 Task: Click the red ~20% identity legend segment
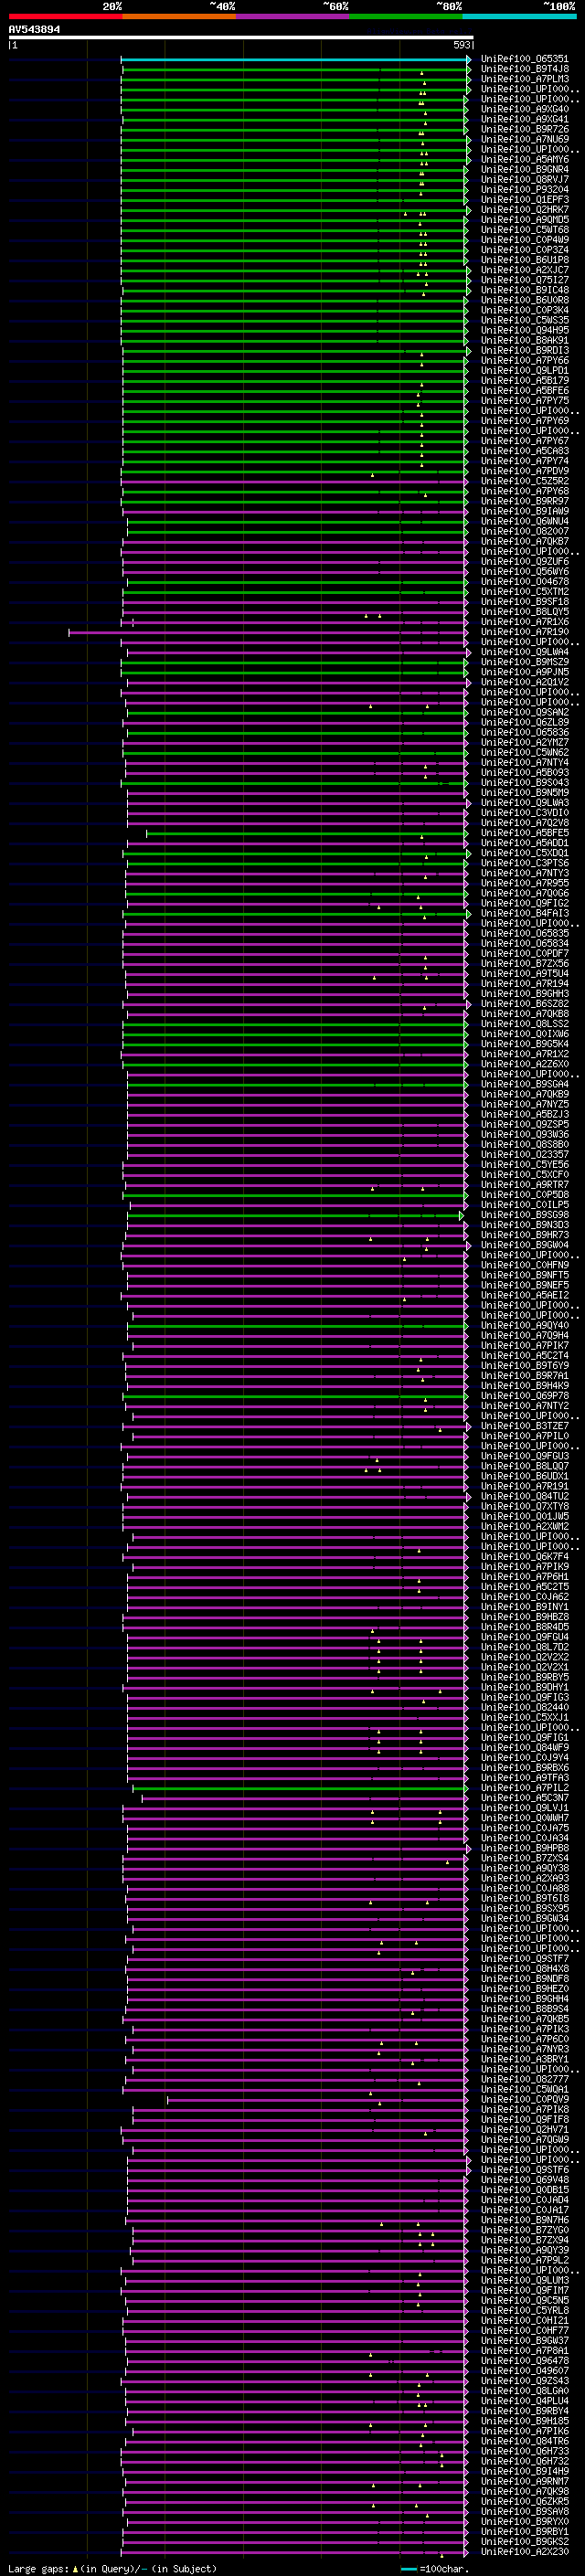click(x=65, y=16)
